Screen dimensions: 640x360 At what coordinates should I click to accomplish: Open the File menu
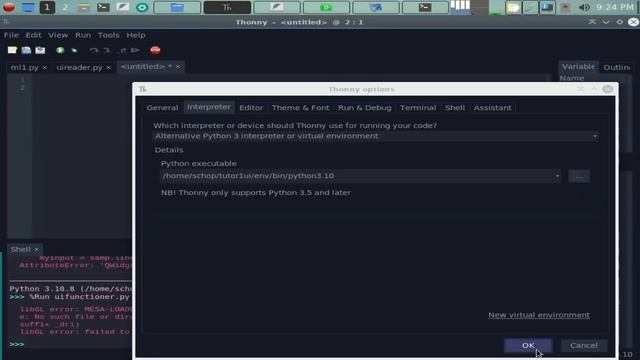(11, 35)
